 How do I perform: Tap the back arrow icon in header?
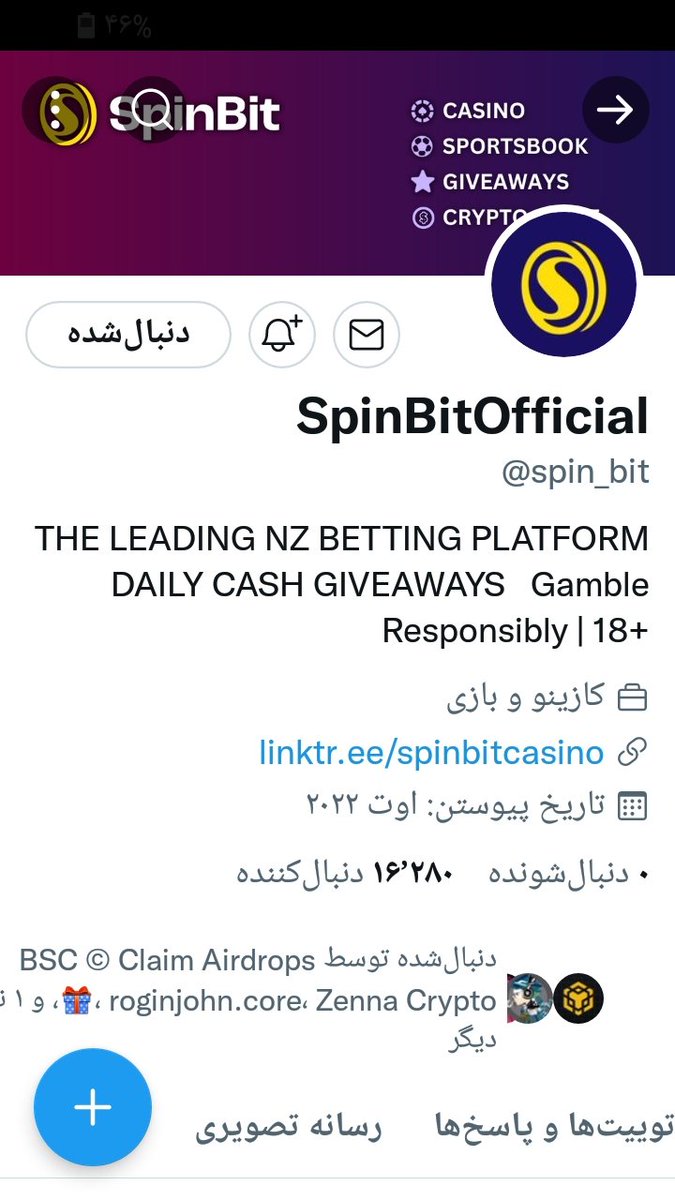coord(615,109)
